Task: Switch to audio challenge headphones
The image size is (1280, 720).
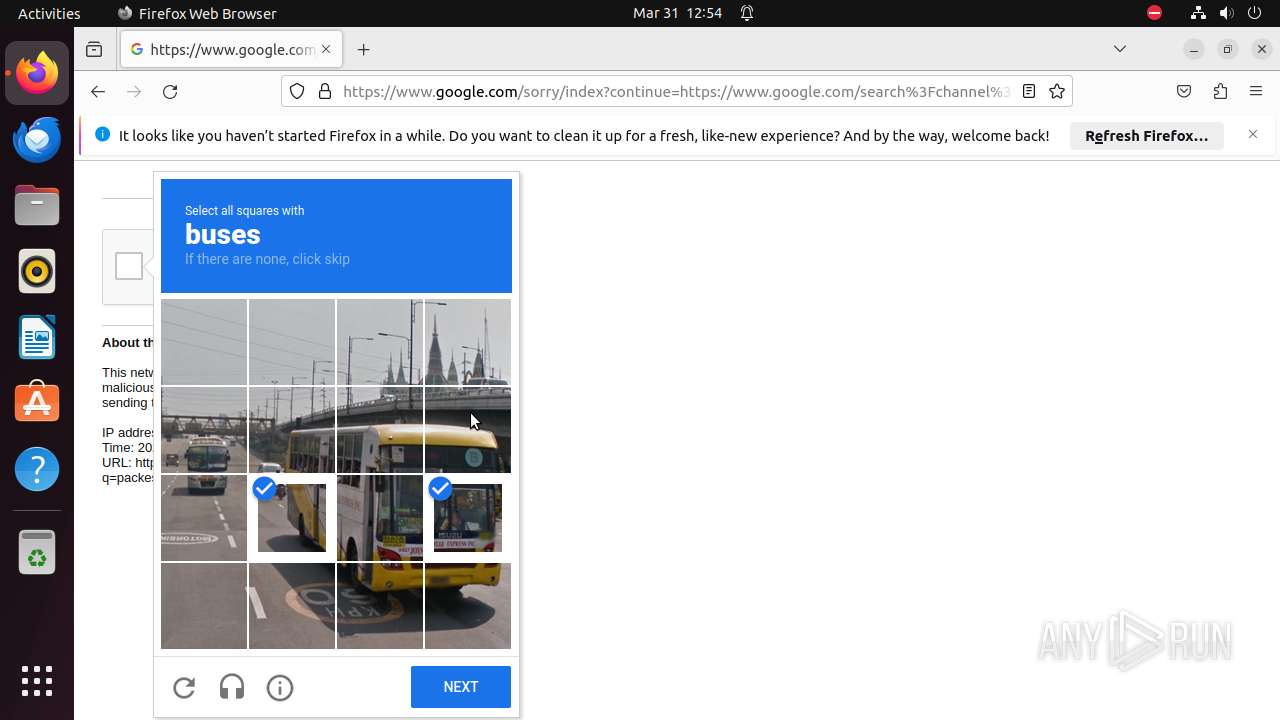Action: (232, 687)
